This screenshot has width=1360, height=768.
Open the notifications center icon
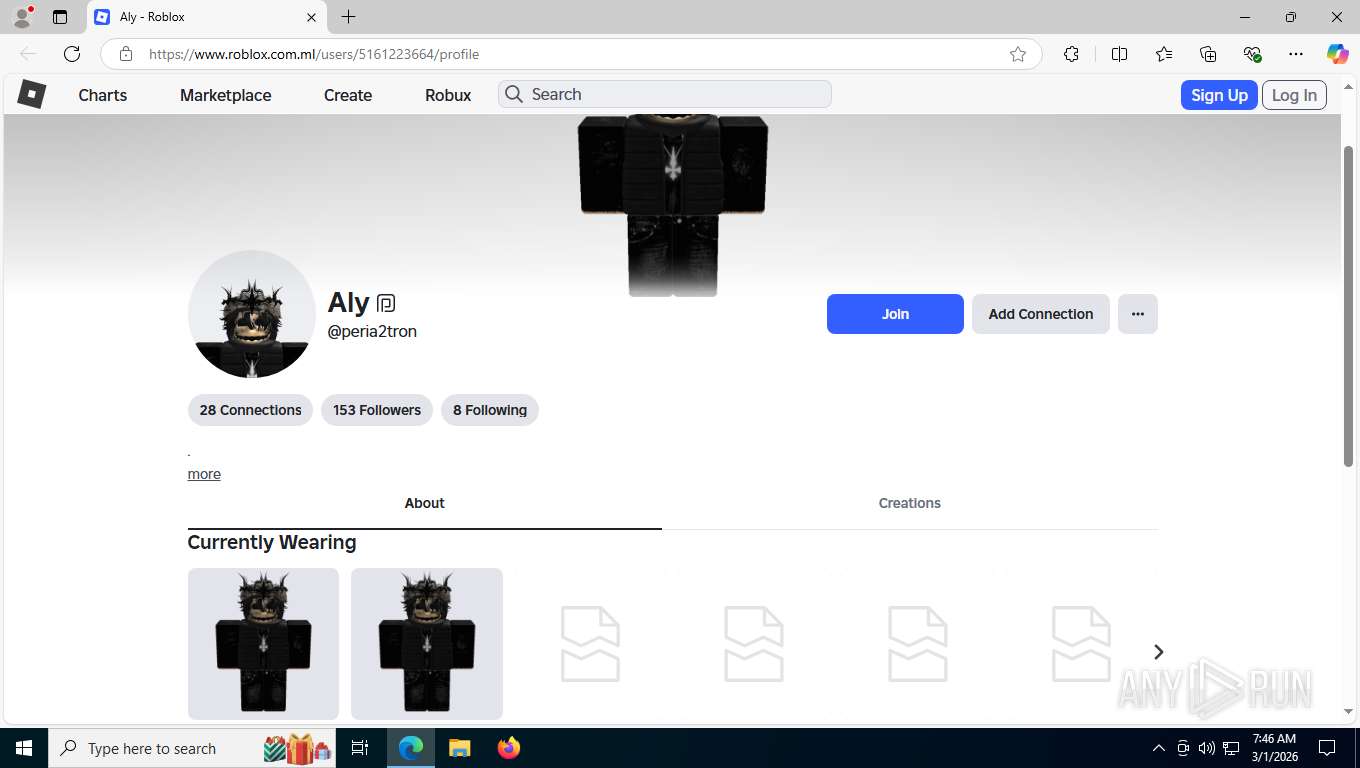click(x=1327, y=748)
